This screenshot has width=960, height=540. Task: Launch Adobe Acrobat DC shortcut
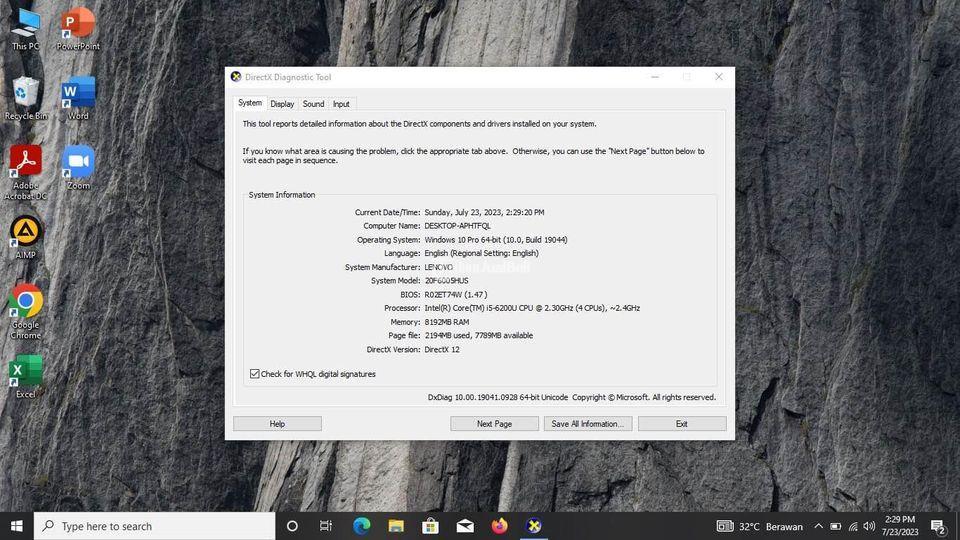coord(25,162)
